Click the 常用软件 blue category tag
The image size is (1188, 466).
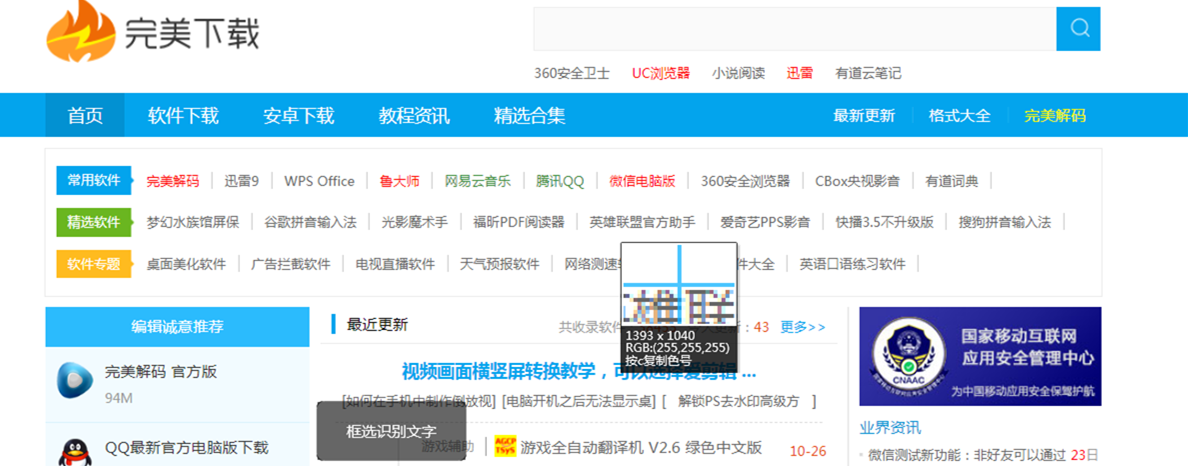[94, 180]
